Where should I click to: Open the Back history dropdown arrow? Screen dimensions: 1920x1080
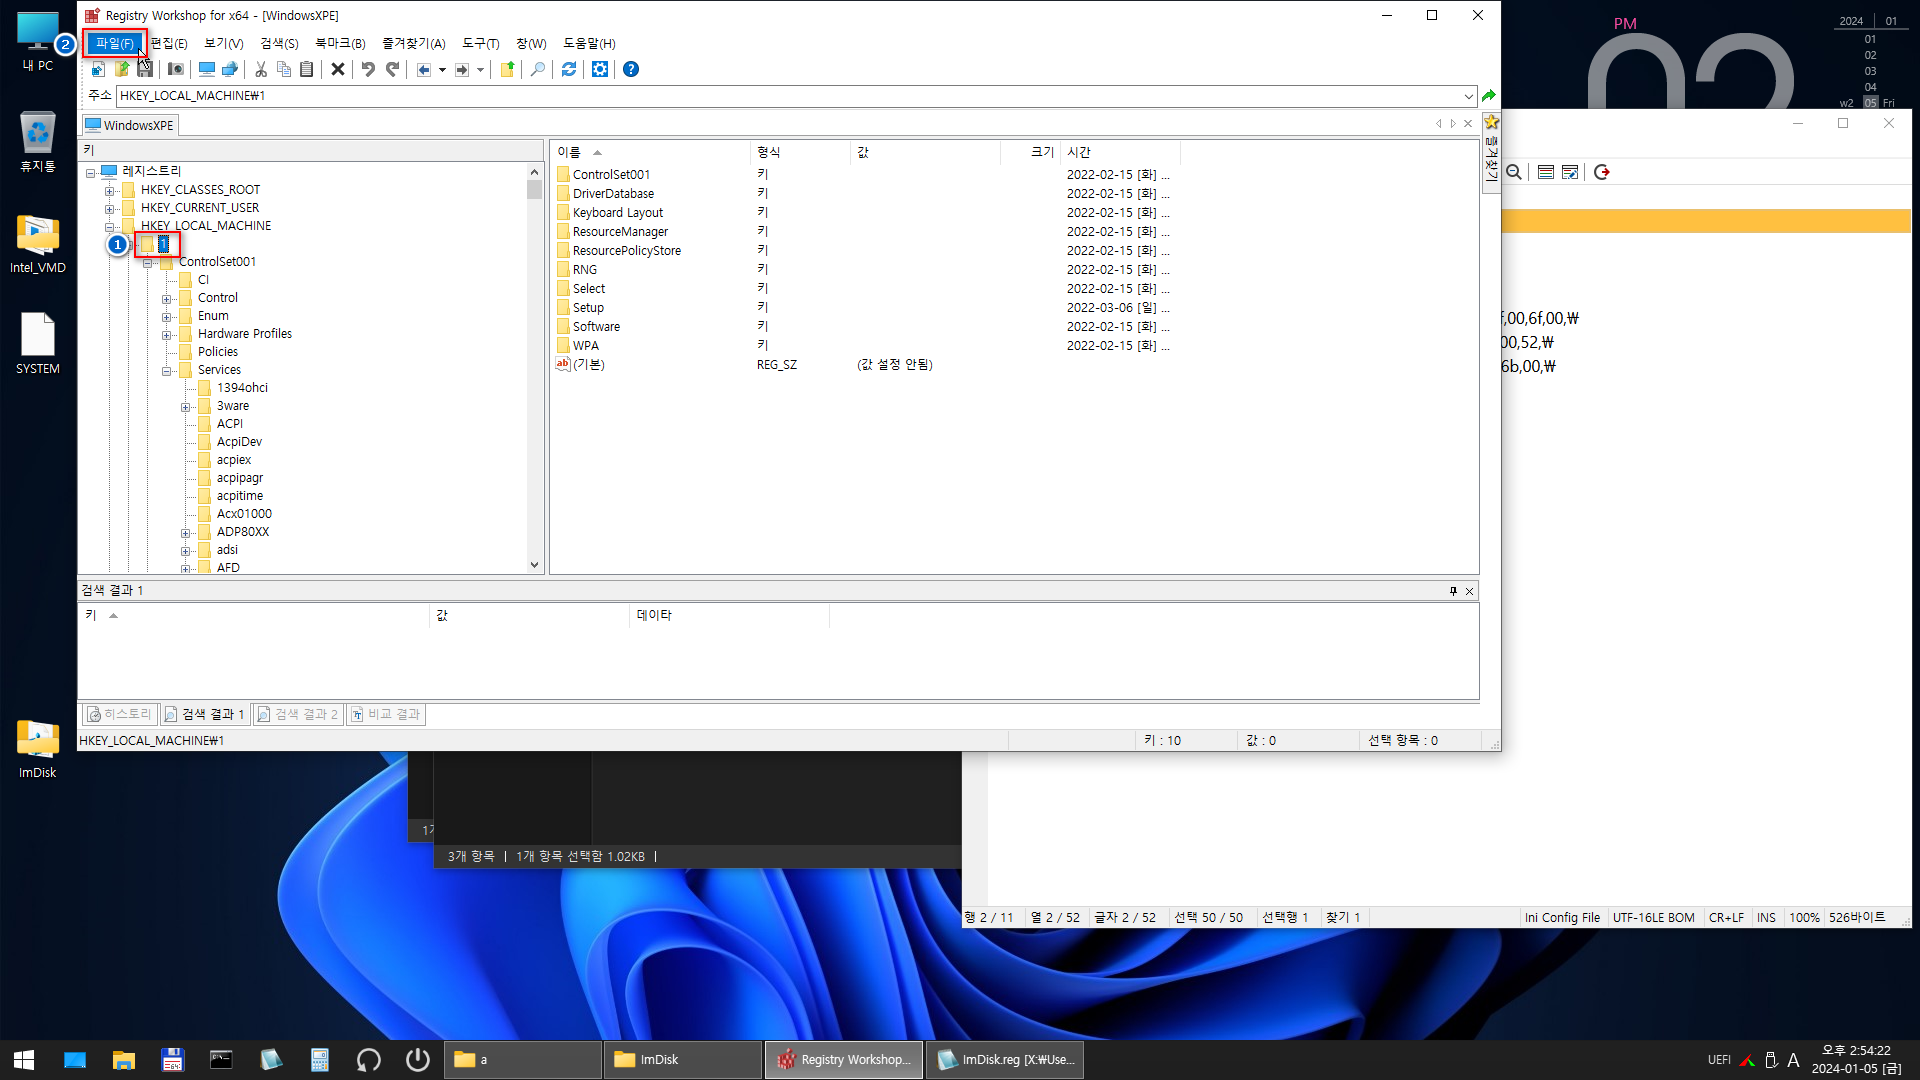click(x=442, y=70)
